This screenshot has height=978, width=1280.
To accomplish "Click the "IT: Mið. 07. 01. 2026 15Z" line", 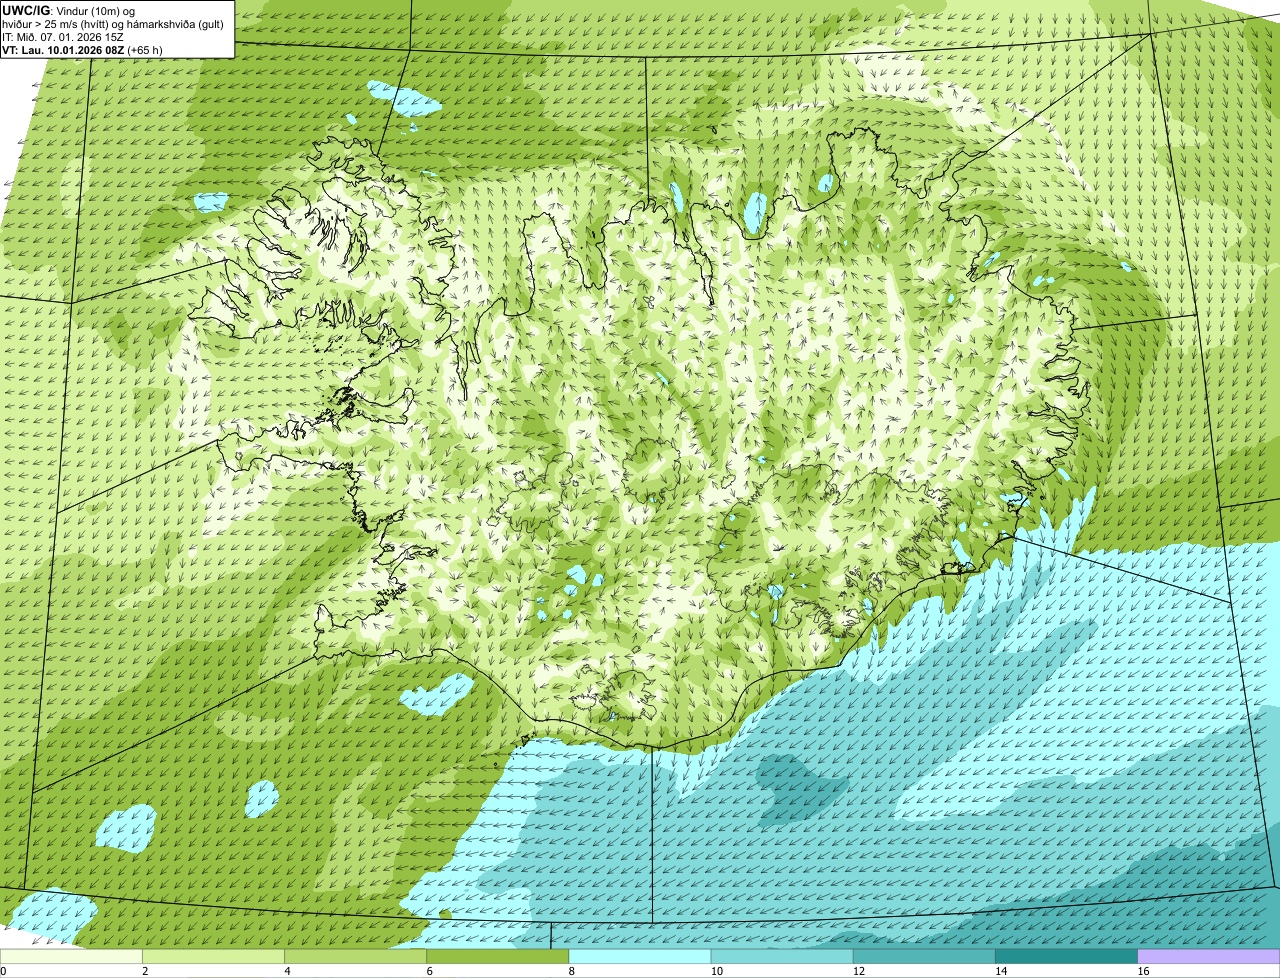I will (63, 36).
